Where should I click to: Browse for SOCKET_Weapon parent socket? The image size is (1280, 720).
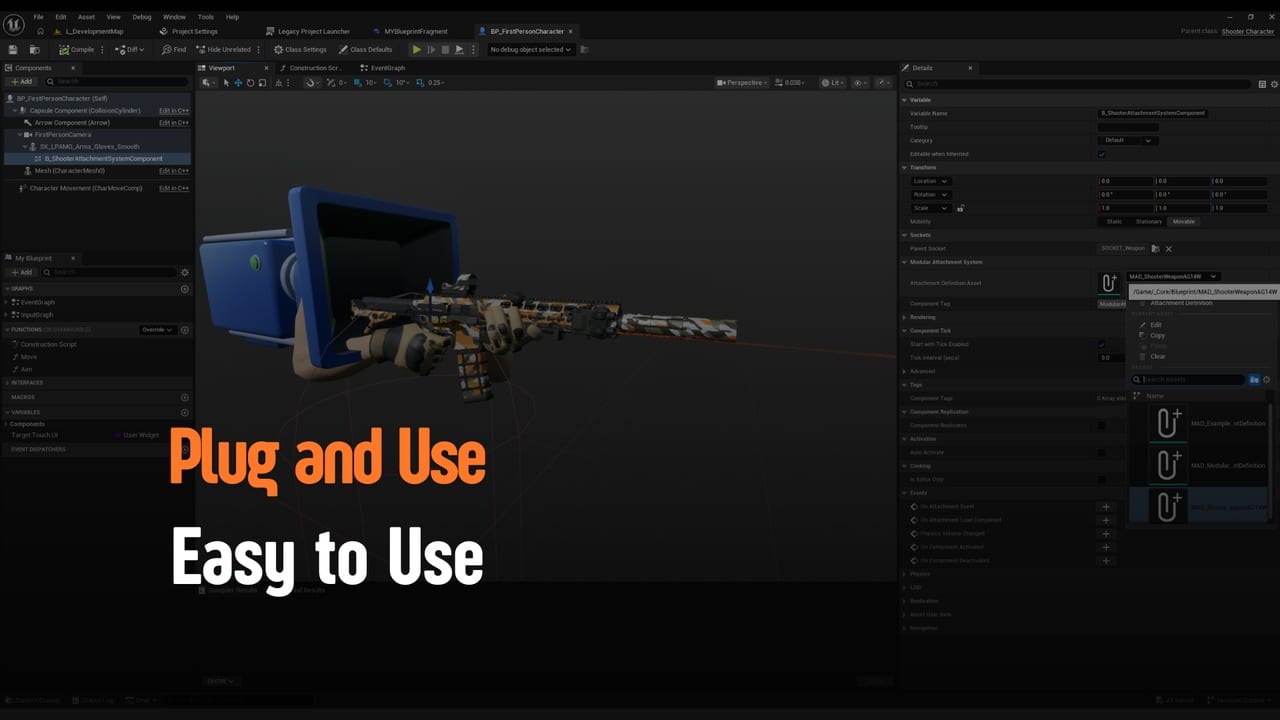(1156, 249)
